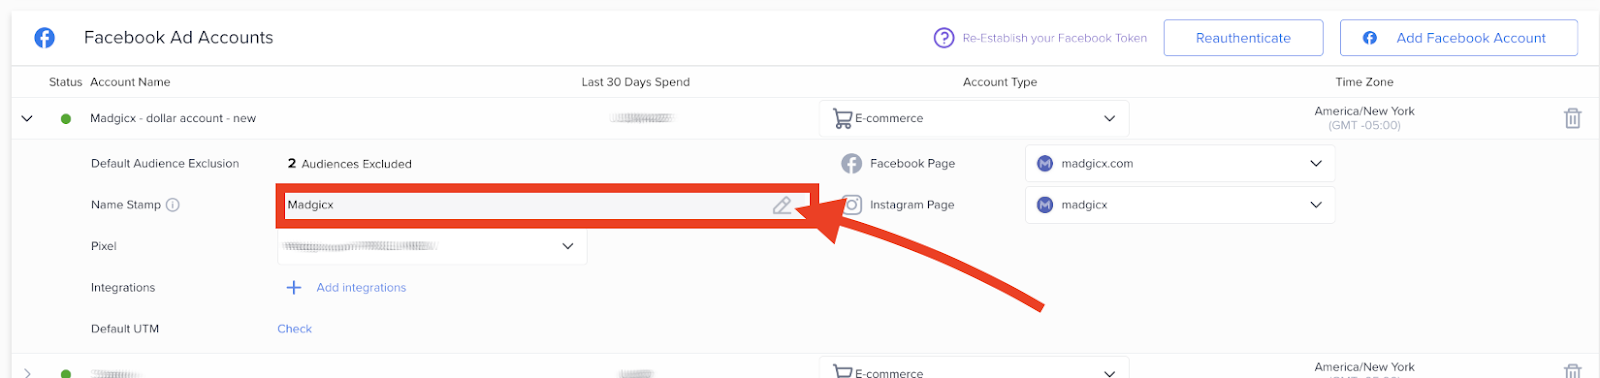Click the Name Stamp info icon

point(173,205)
